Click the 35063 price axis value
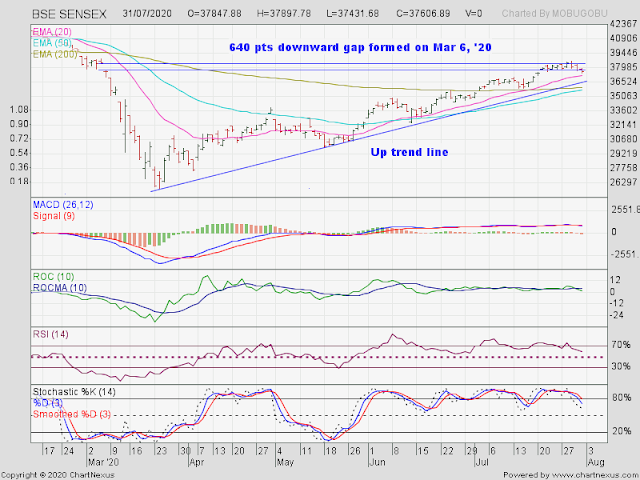 pyautogui.click(x=623, y=96)
